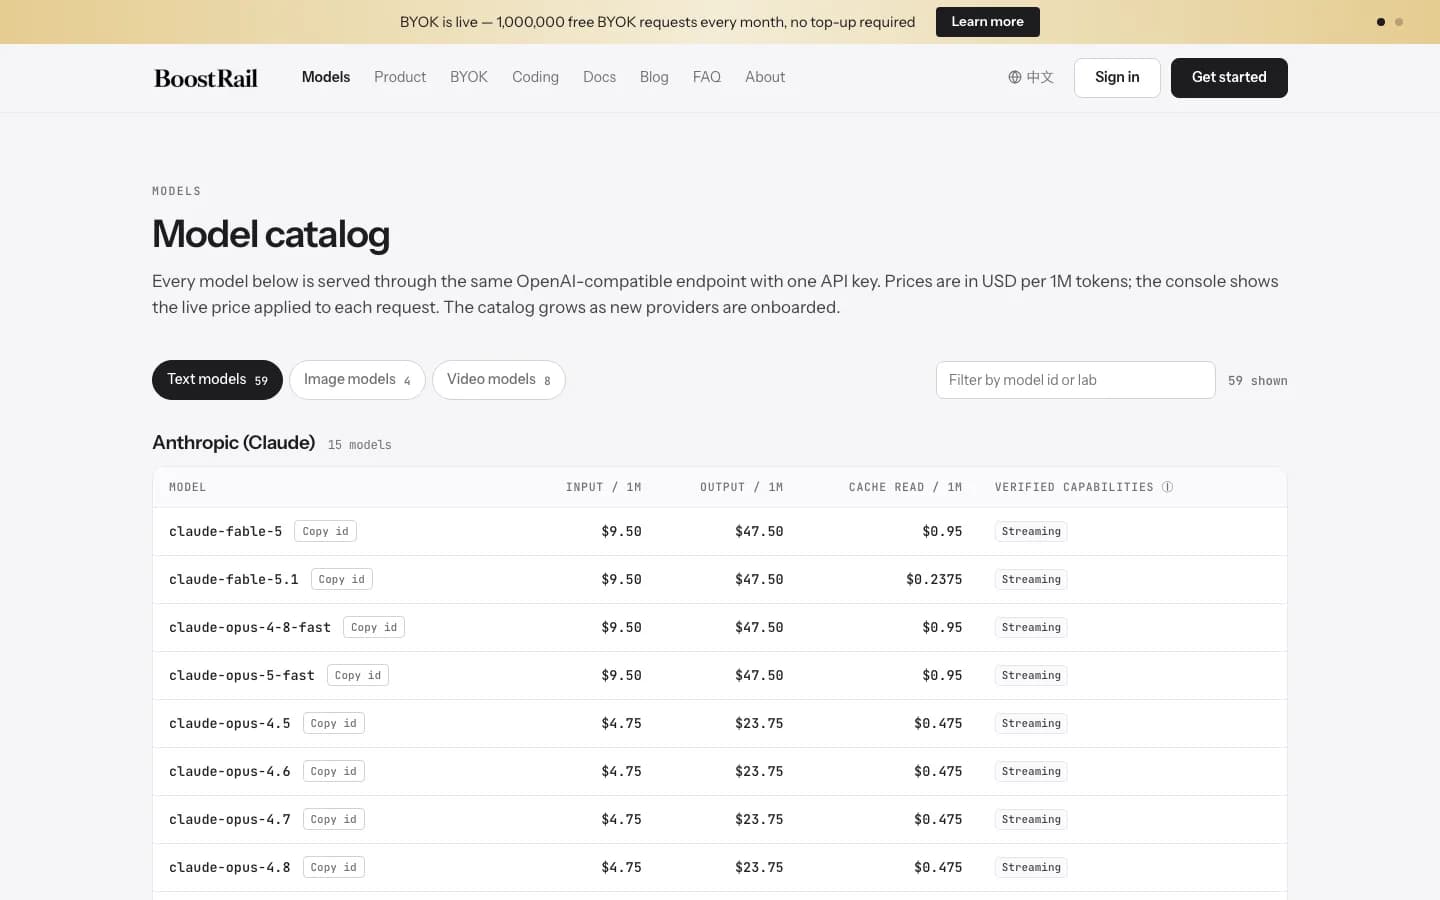Click the Get started button
1440x900 pixels.
(x=1229, y=78)
